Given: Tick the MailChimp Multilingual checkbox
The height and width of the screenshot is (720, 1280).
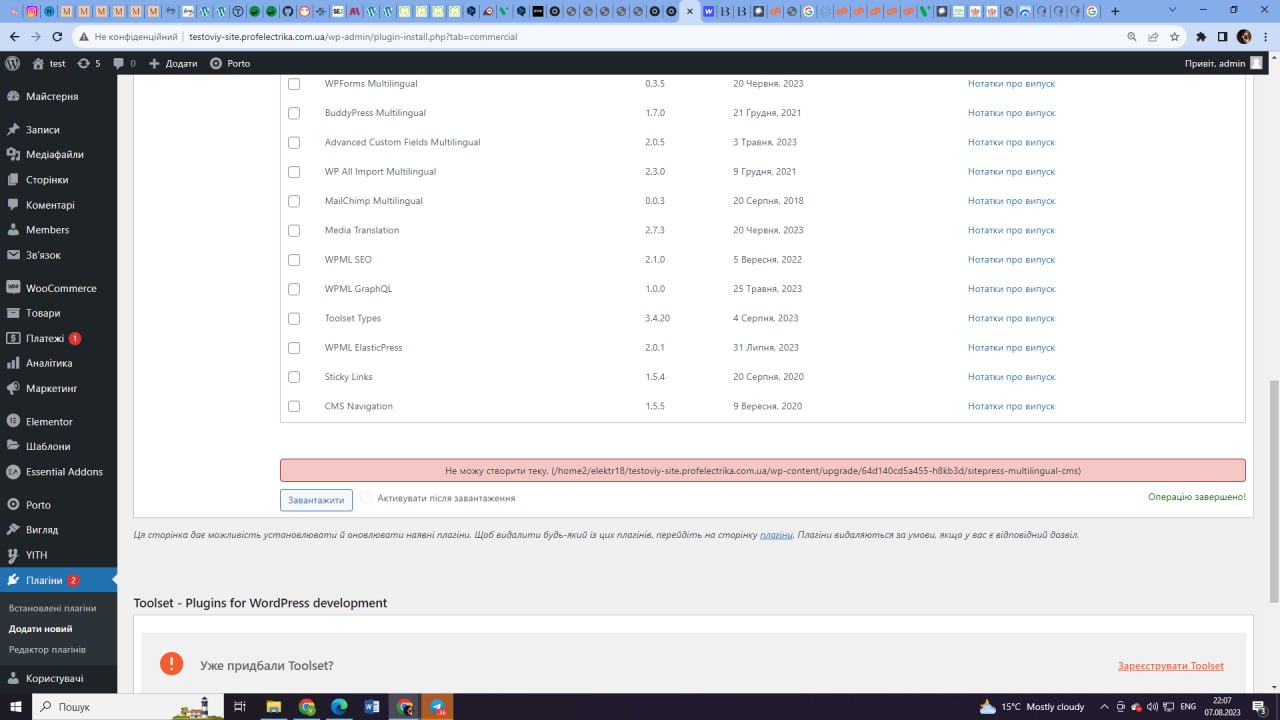Looking at the screenshot, I should tap(294, 201).
